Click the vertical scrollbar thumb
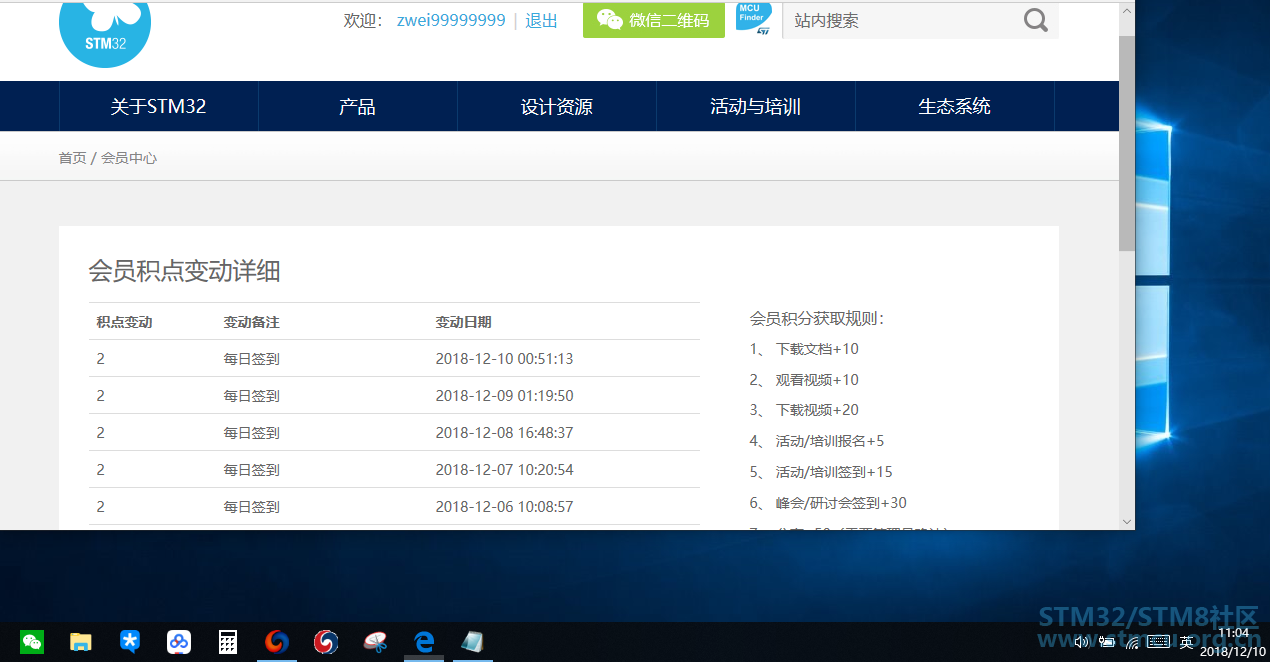 pyautogui.click(x=1127, y=142)
